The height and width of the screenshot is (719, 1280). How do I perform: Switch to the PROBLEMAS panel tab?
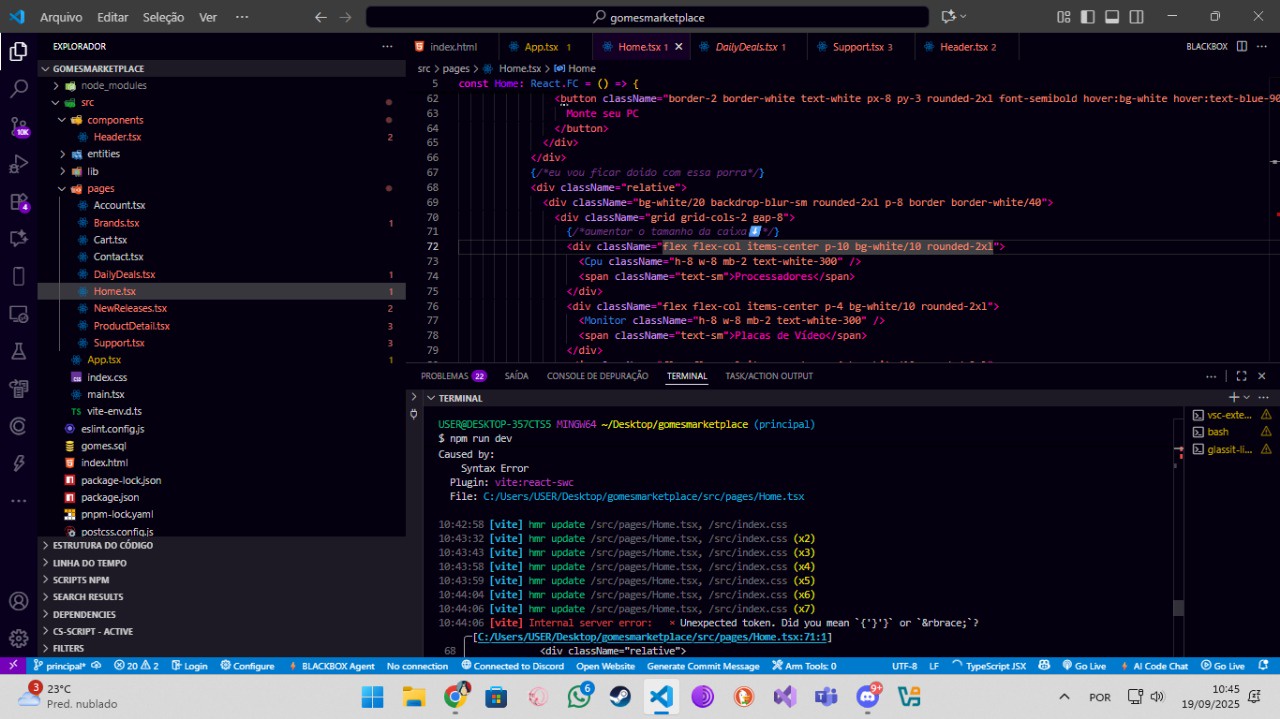pyautogui.click(x=444, y=376)
